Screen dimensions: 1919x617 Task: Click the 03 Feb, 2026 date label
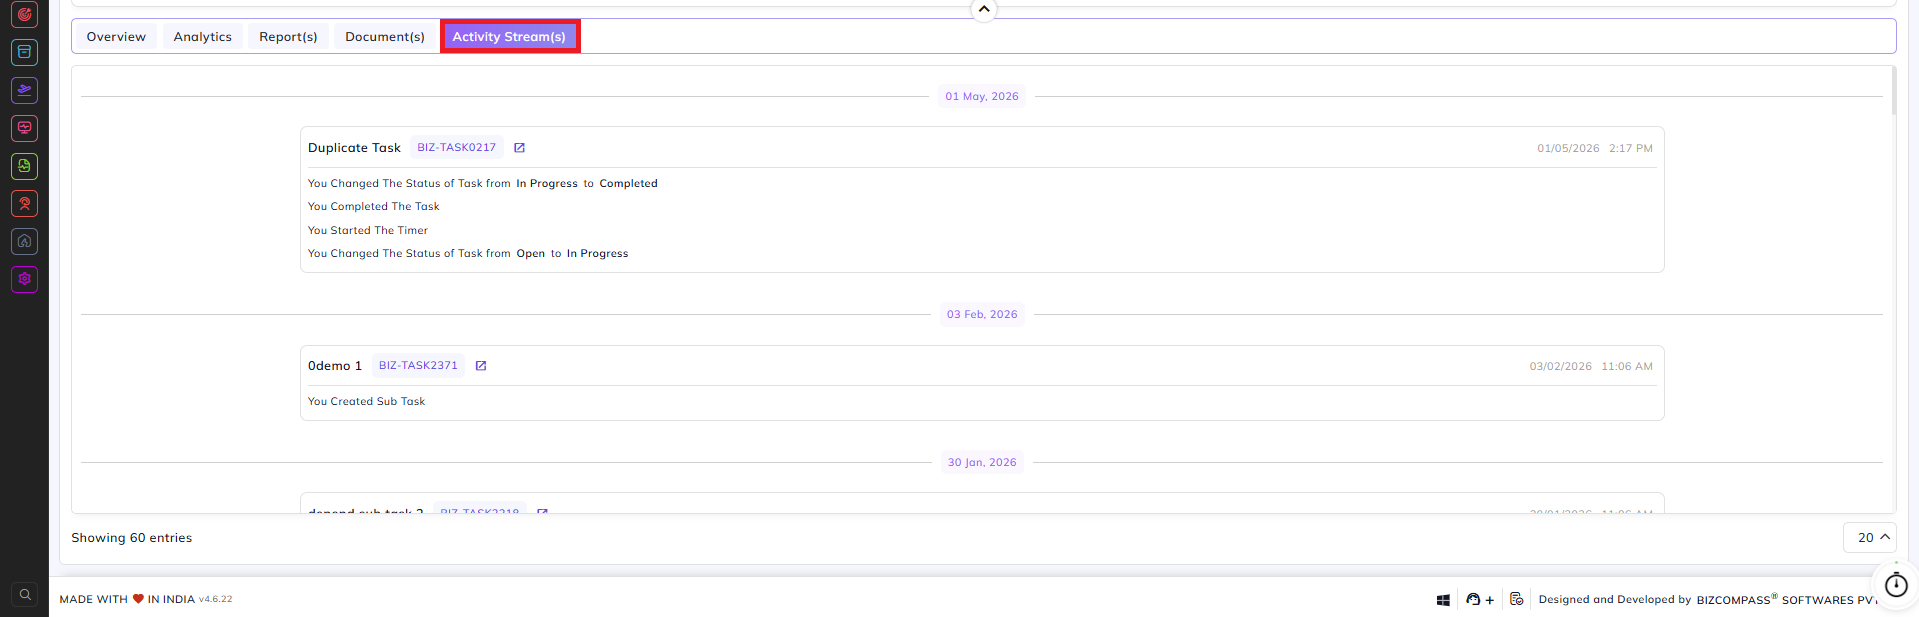click(982, 314)
